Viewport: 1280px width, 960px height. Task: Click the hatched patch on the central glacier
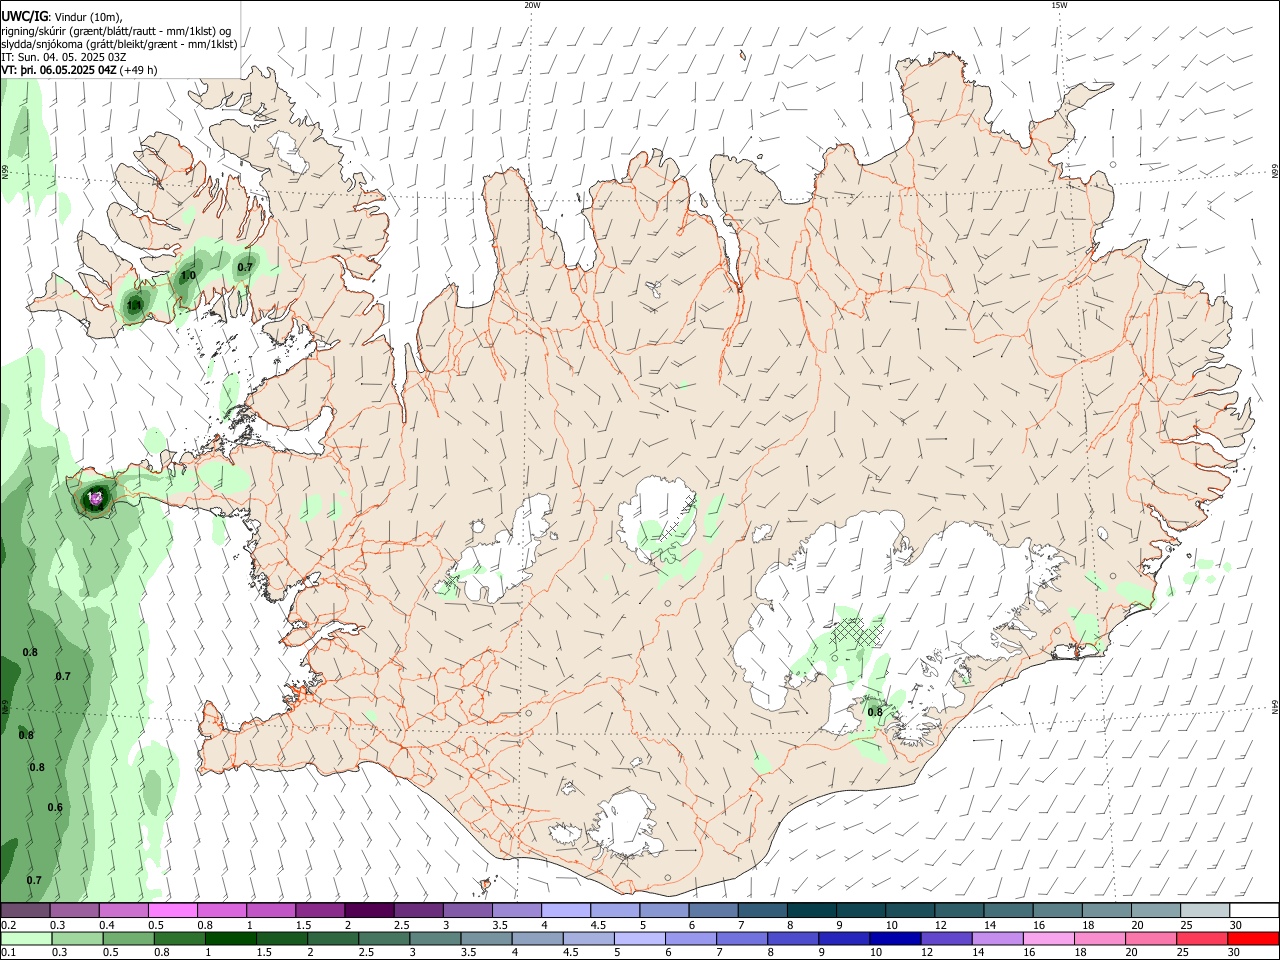(676, 518)
